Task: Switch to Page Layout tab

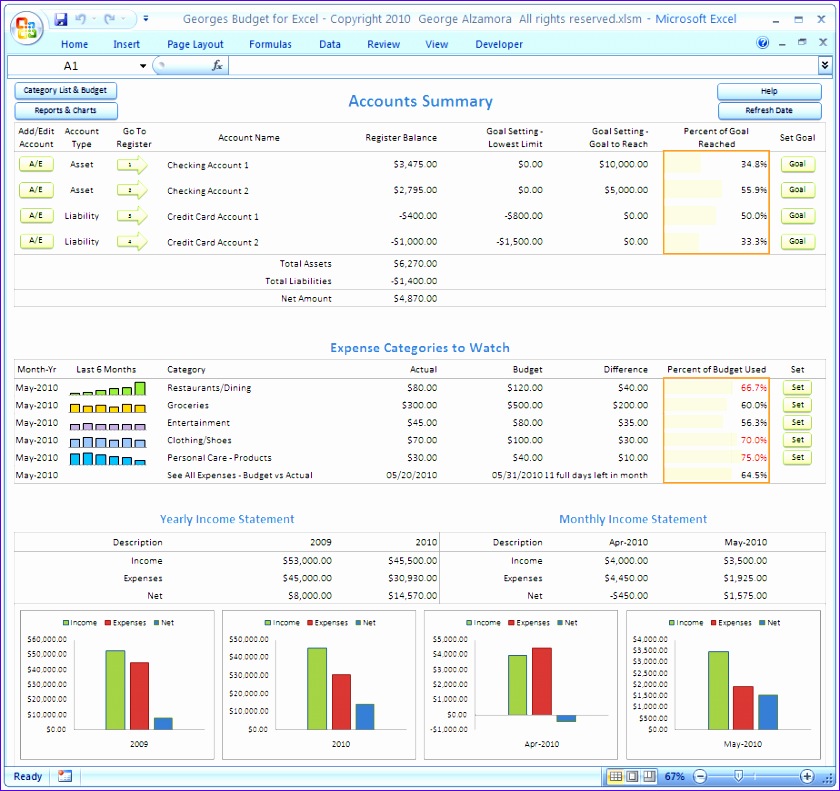Action: click(195, 44)
